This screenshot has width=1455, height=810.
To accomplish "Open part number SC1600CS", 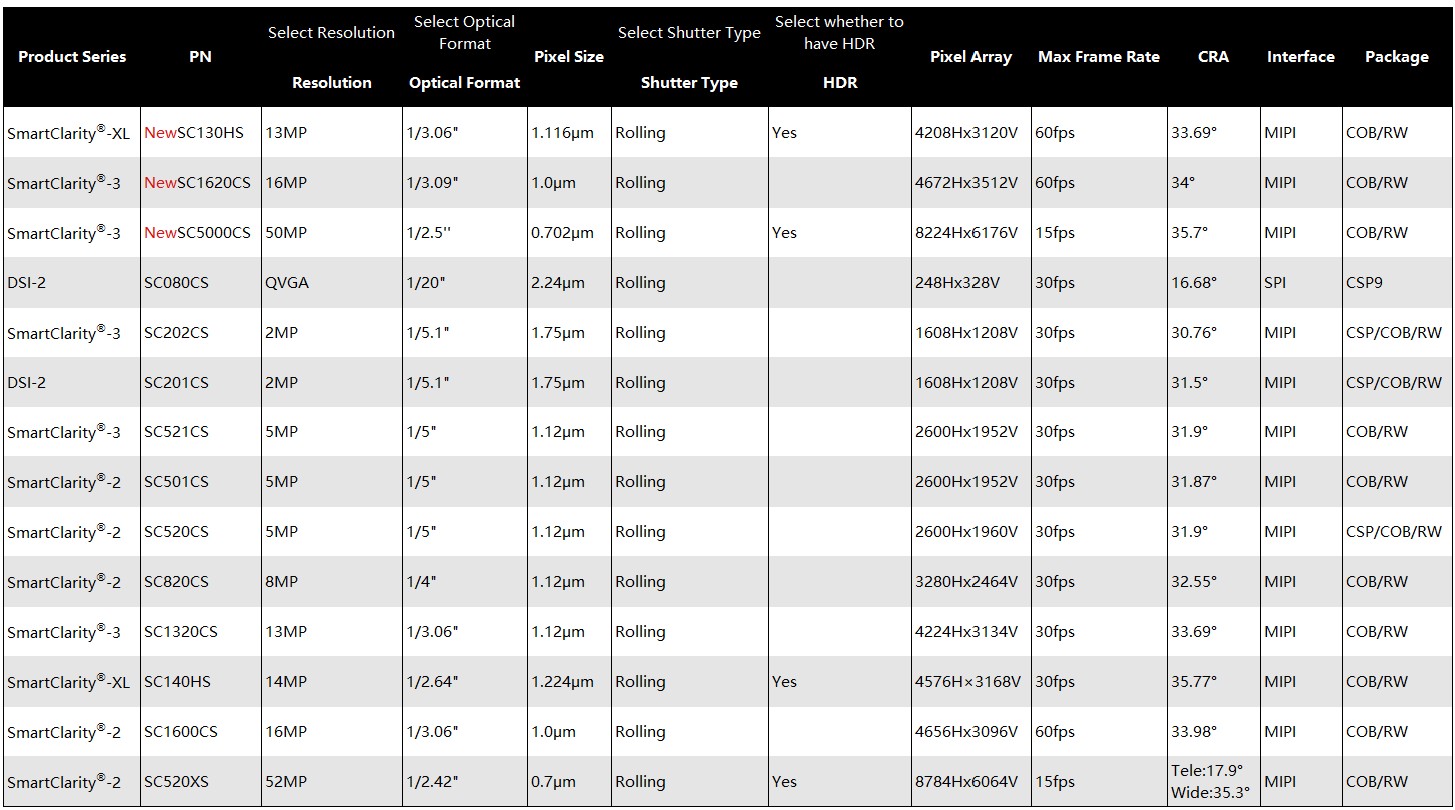I will (181, 732).
